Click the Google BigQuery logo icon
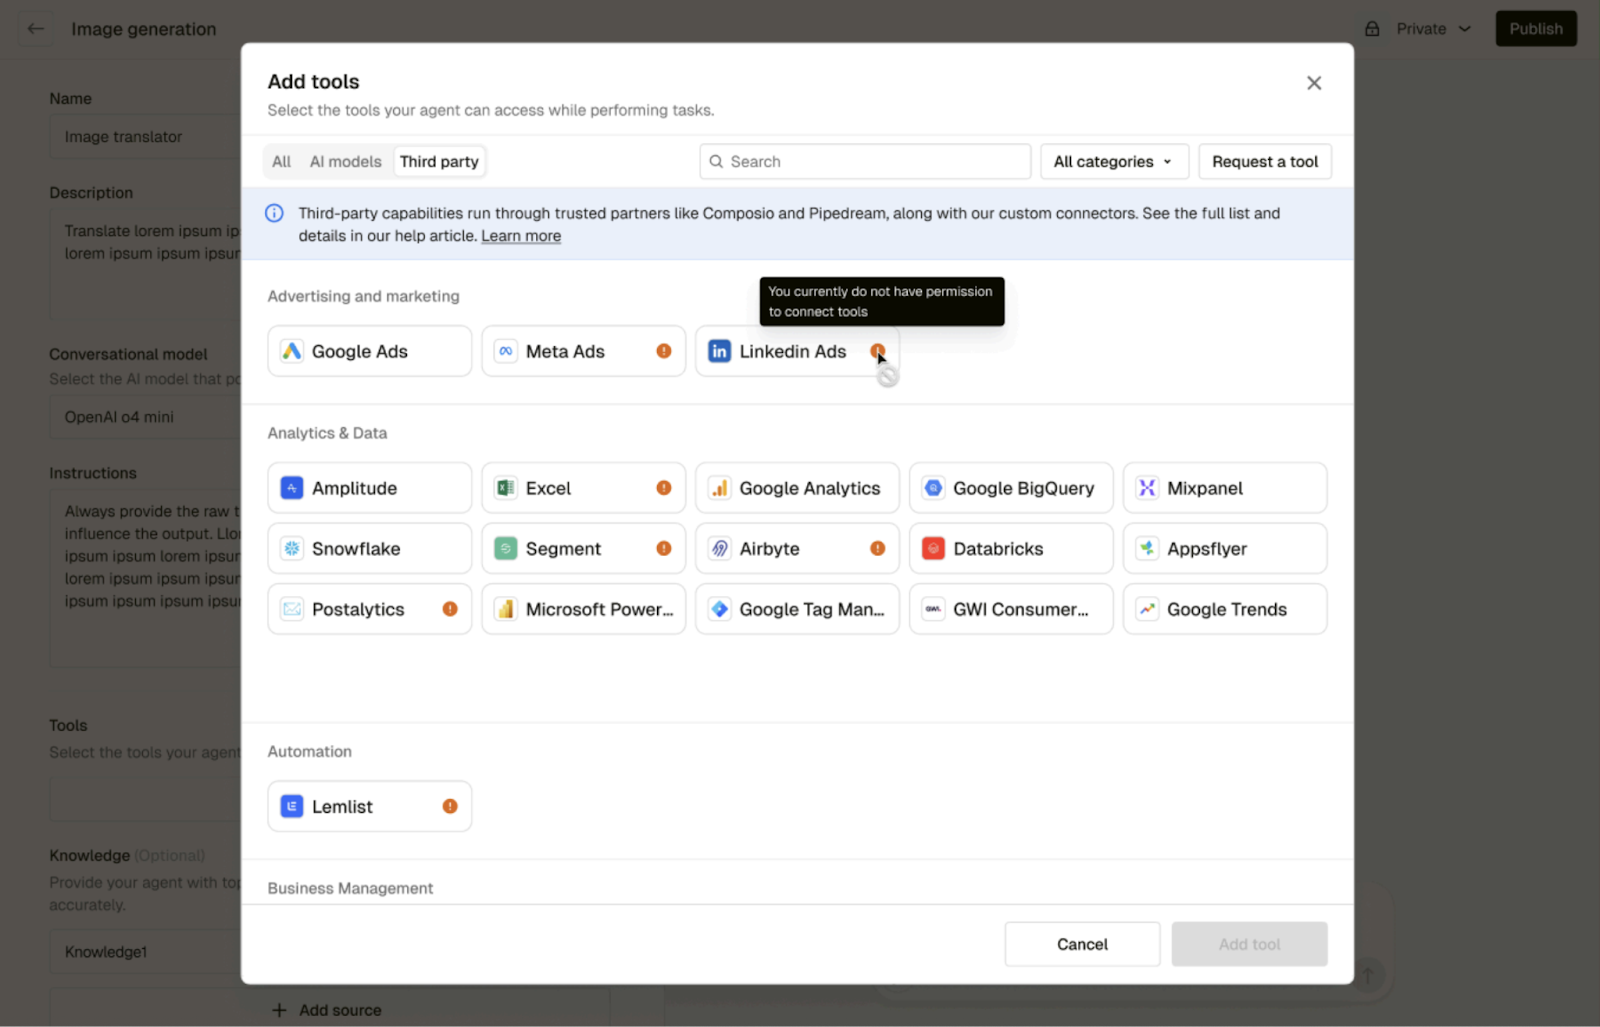The image size is (1600, 1027). [x=933, y=488]
